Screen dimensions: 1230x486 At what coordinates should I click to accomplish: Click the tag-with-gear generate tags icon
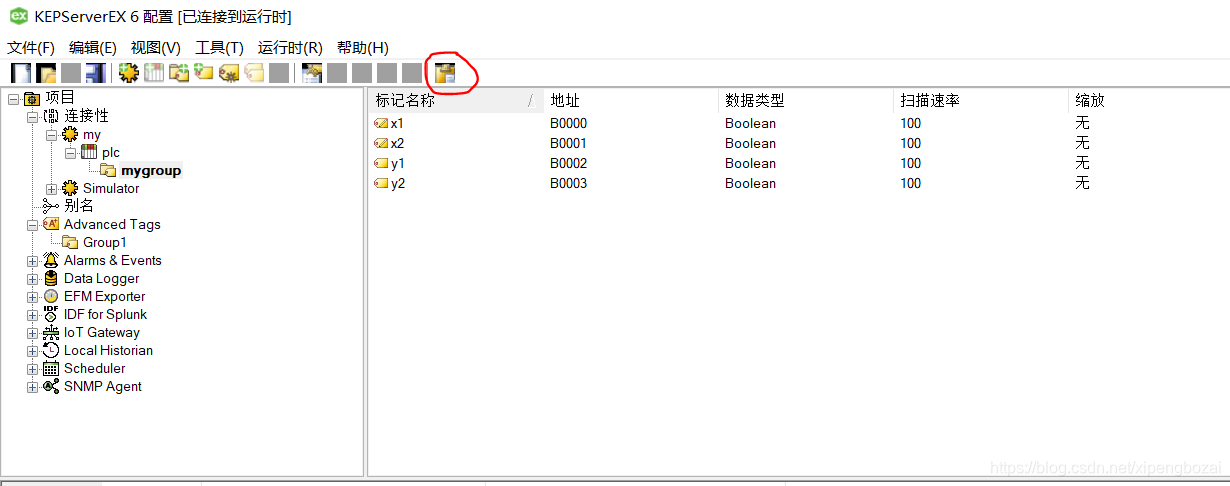pos(229,73)
